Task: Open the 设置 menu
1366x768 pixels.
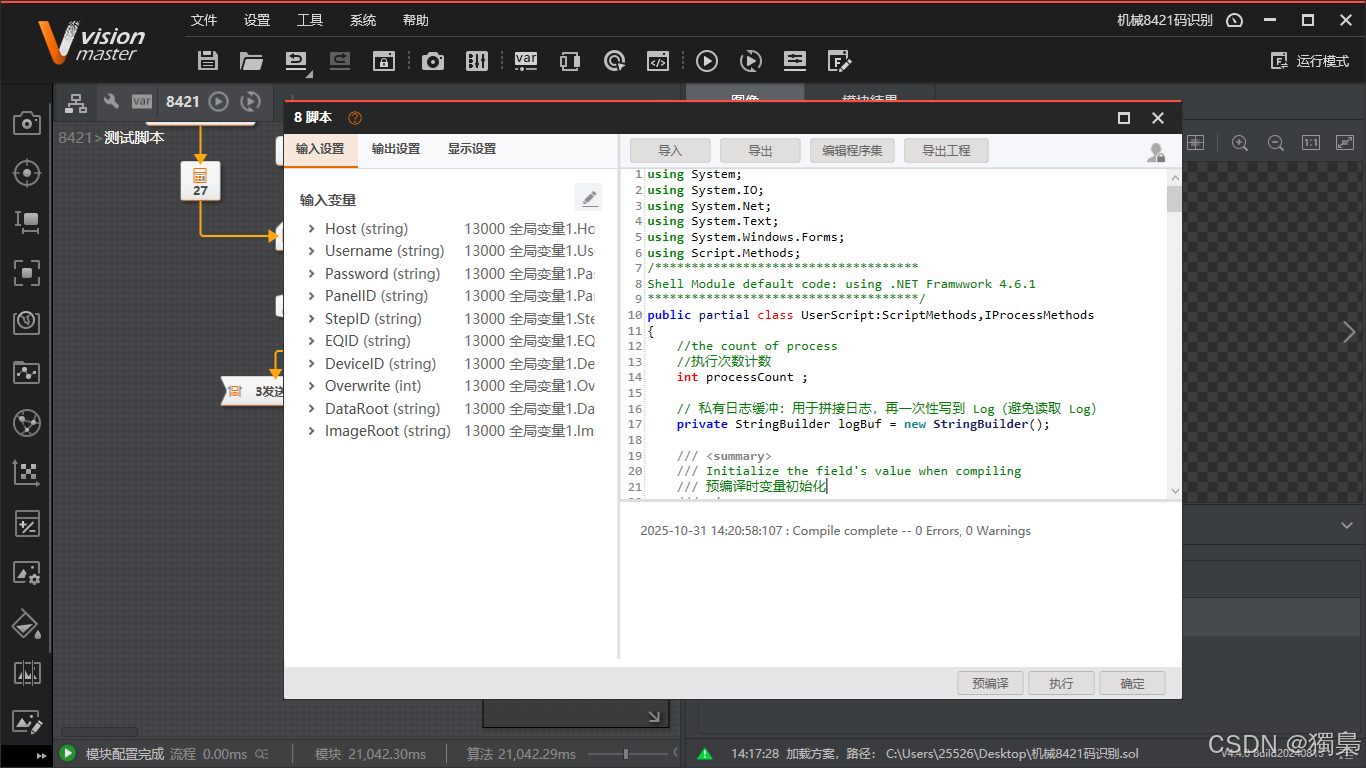Action: 257,20
